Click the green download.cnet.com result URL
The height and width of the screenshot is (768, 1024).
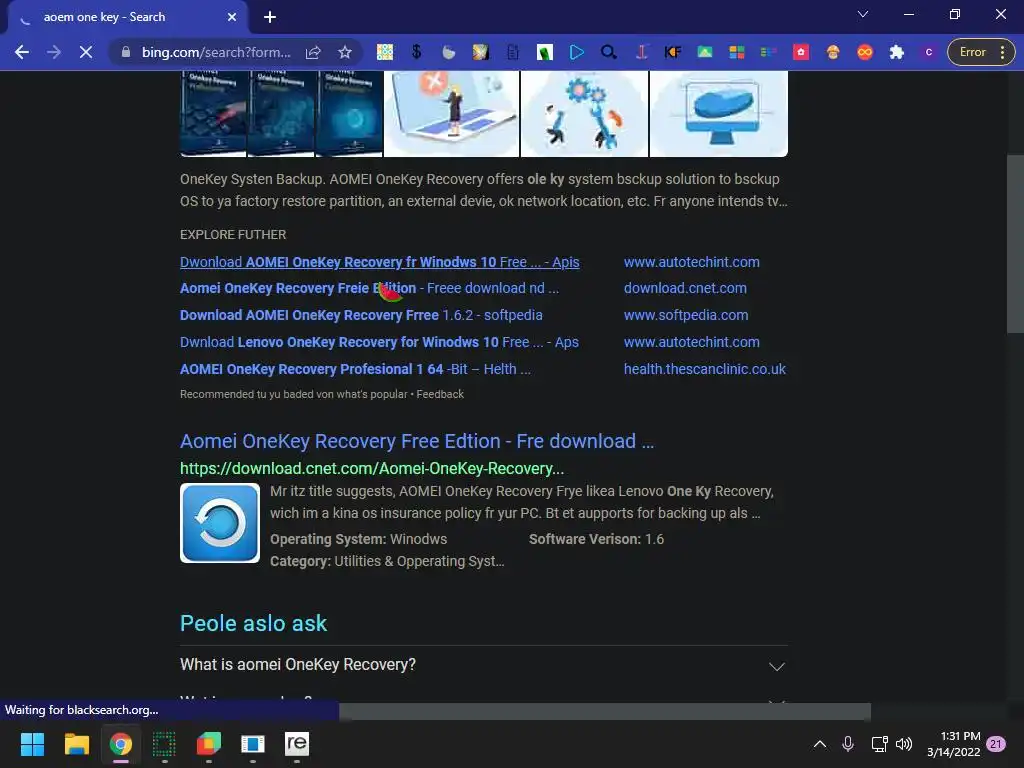pos(372,468)
